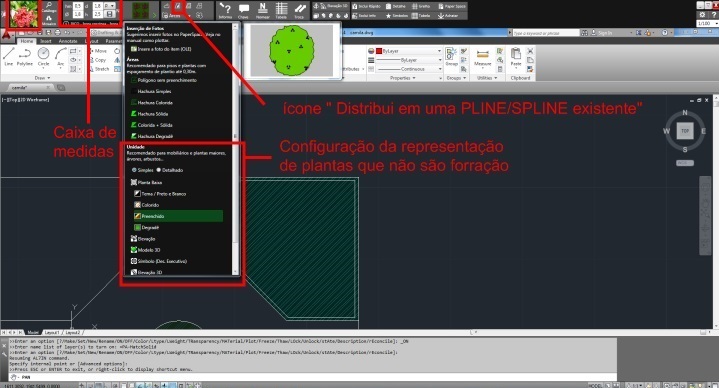
Task: Click the Group tool
Action: 451,57
